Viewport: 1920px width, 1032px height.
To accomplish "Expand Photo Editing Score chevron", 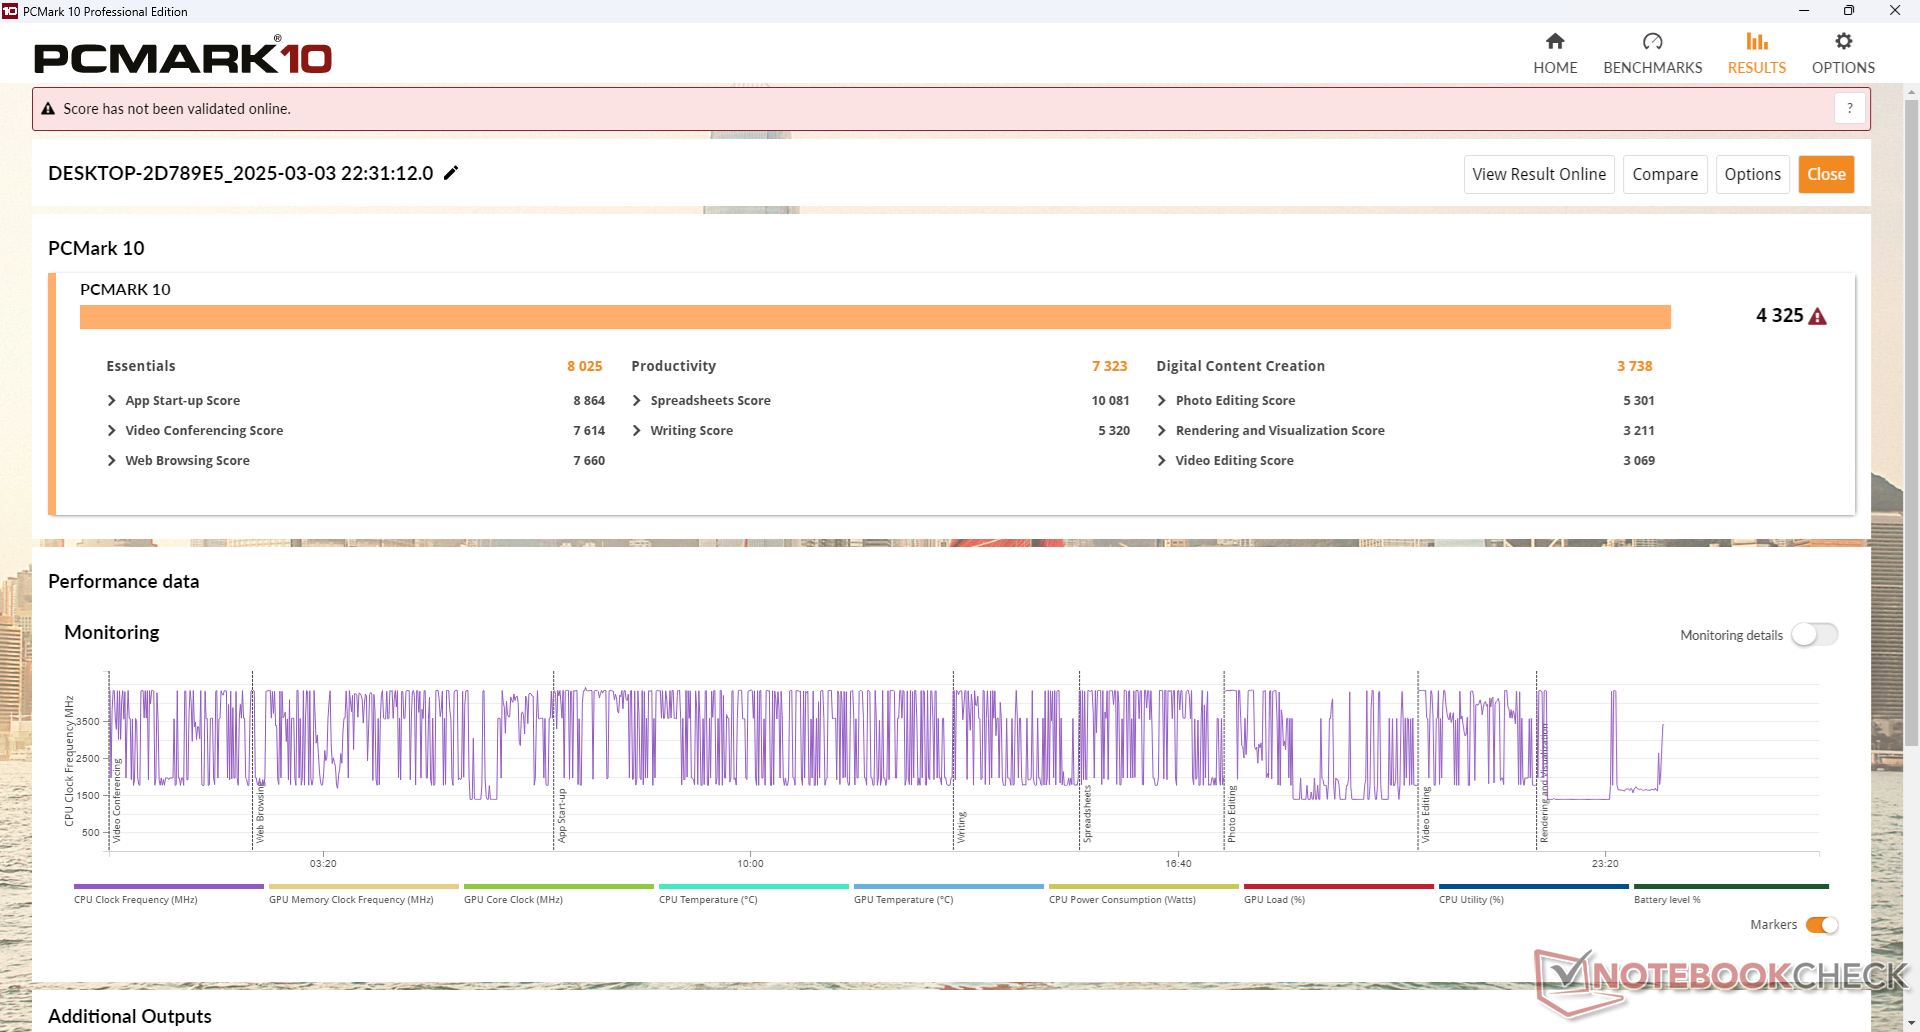I will (x=1162, y=401).
